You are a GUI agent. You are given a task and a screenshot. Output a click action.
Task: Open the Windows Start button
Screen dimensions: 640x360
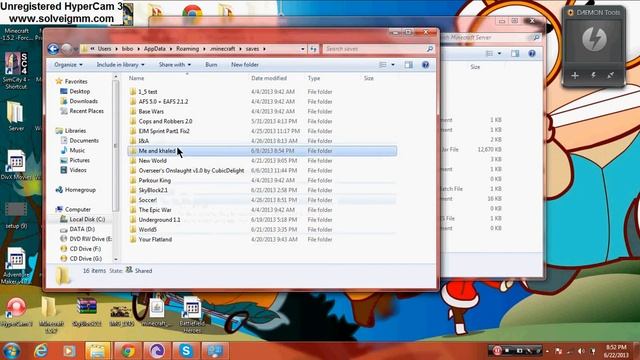[x=11, y=351]
